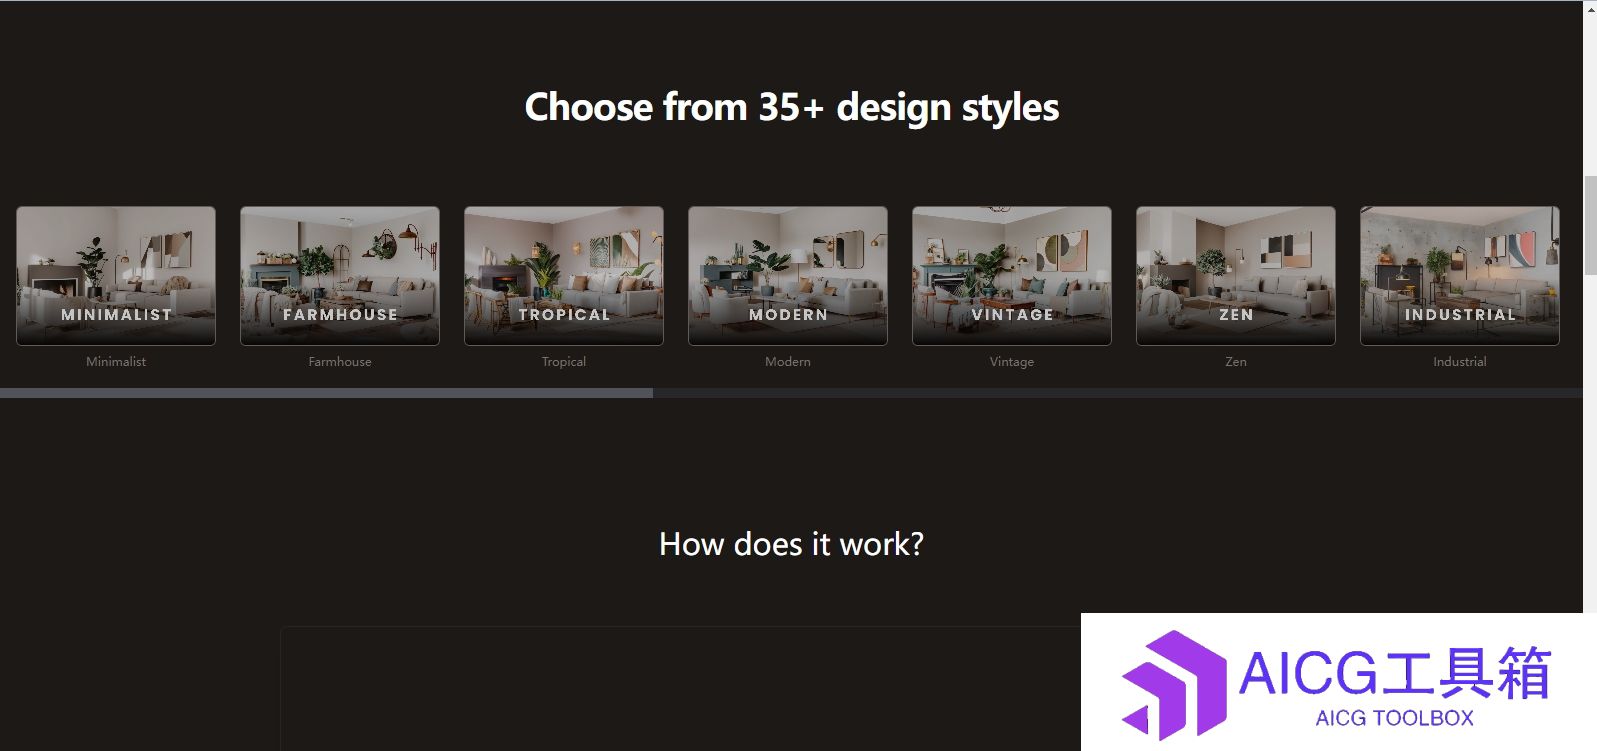This screenshot has height=751, width=1597.
Task: Click 'Choose from 35+ design styles' heading
Action: click(x=792, y=108)
